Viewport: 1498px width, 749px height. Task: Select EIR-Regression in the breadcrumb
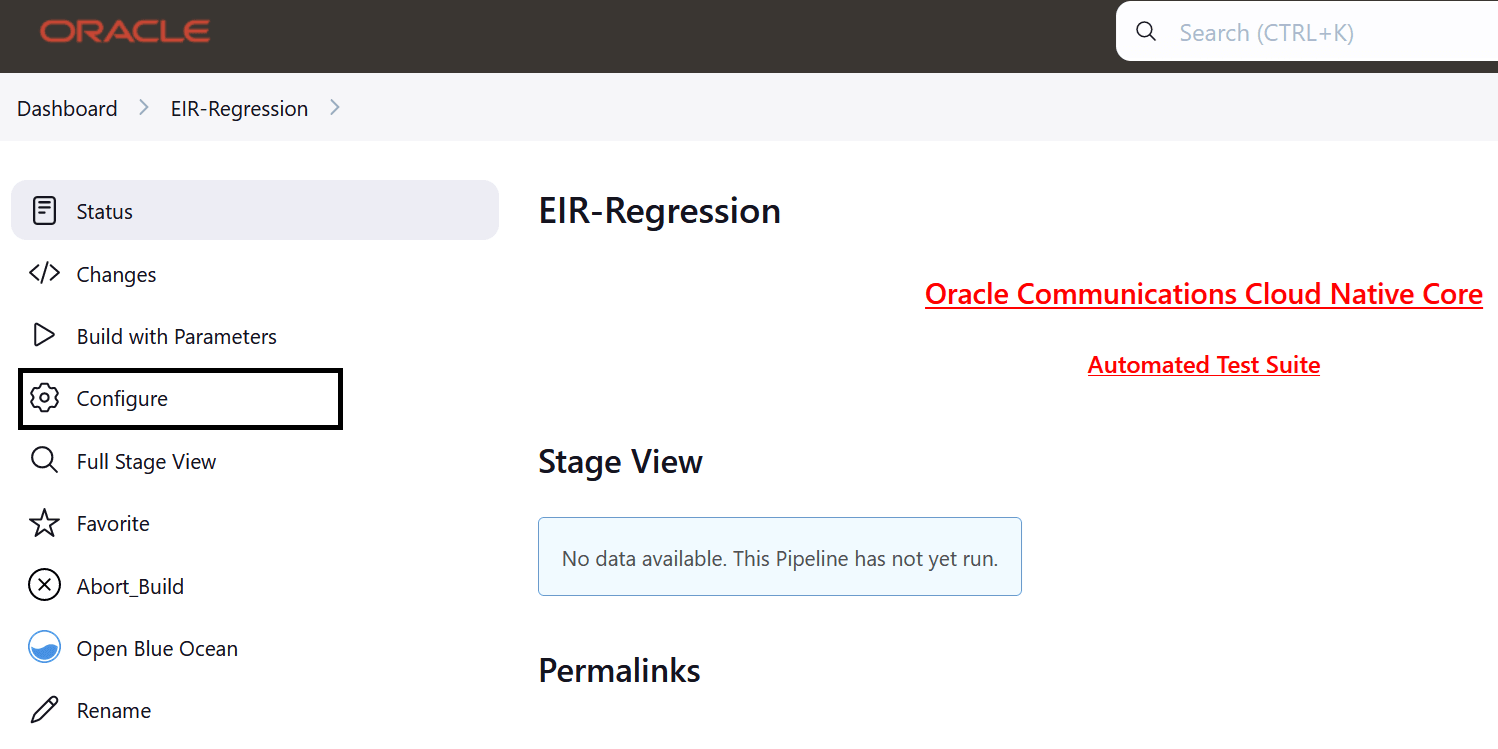pos(239,108)
